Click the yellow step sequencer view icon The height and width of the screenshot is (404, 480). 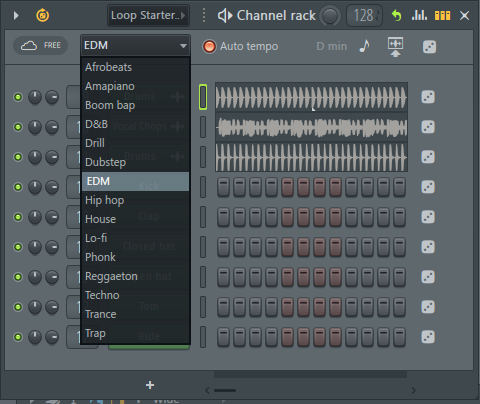click(x=442, y=15)
